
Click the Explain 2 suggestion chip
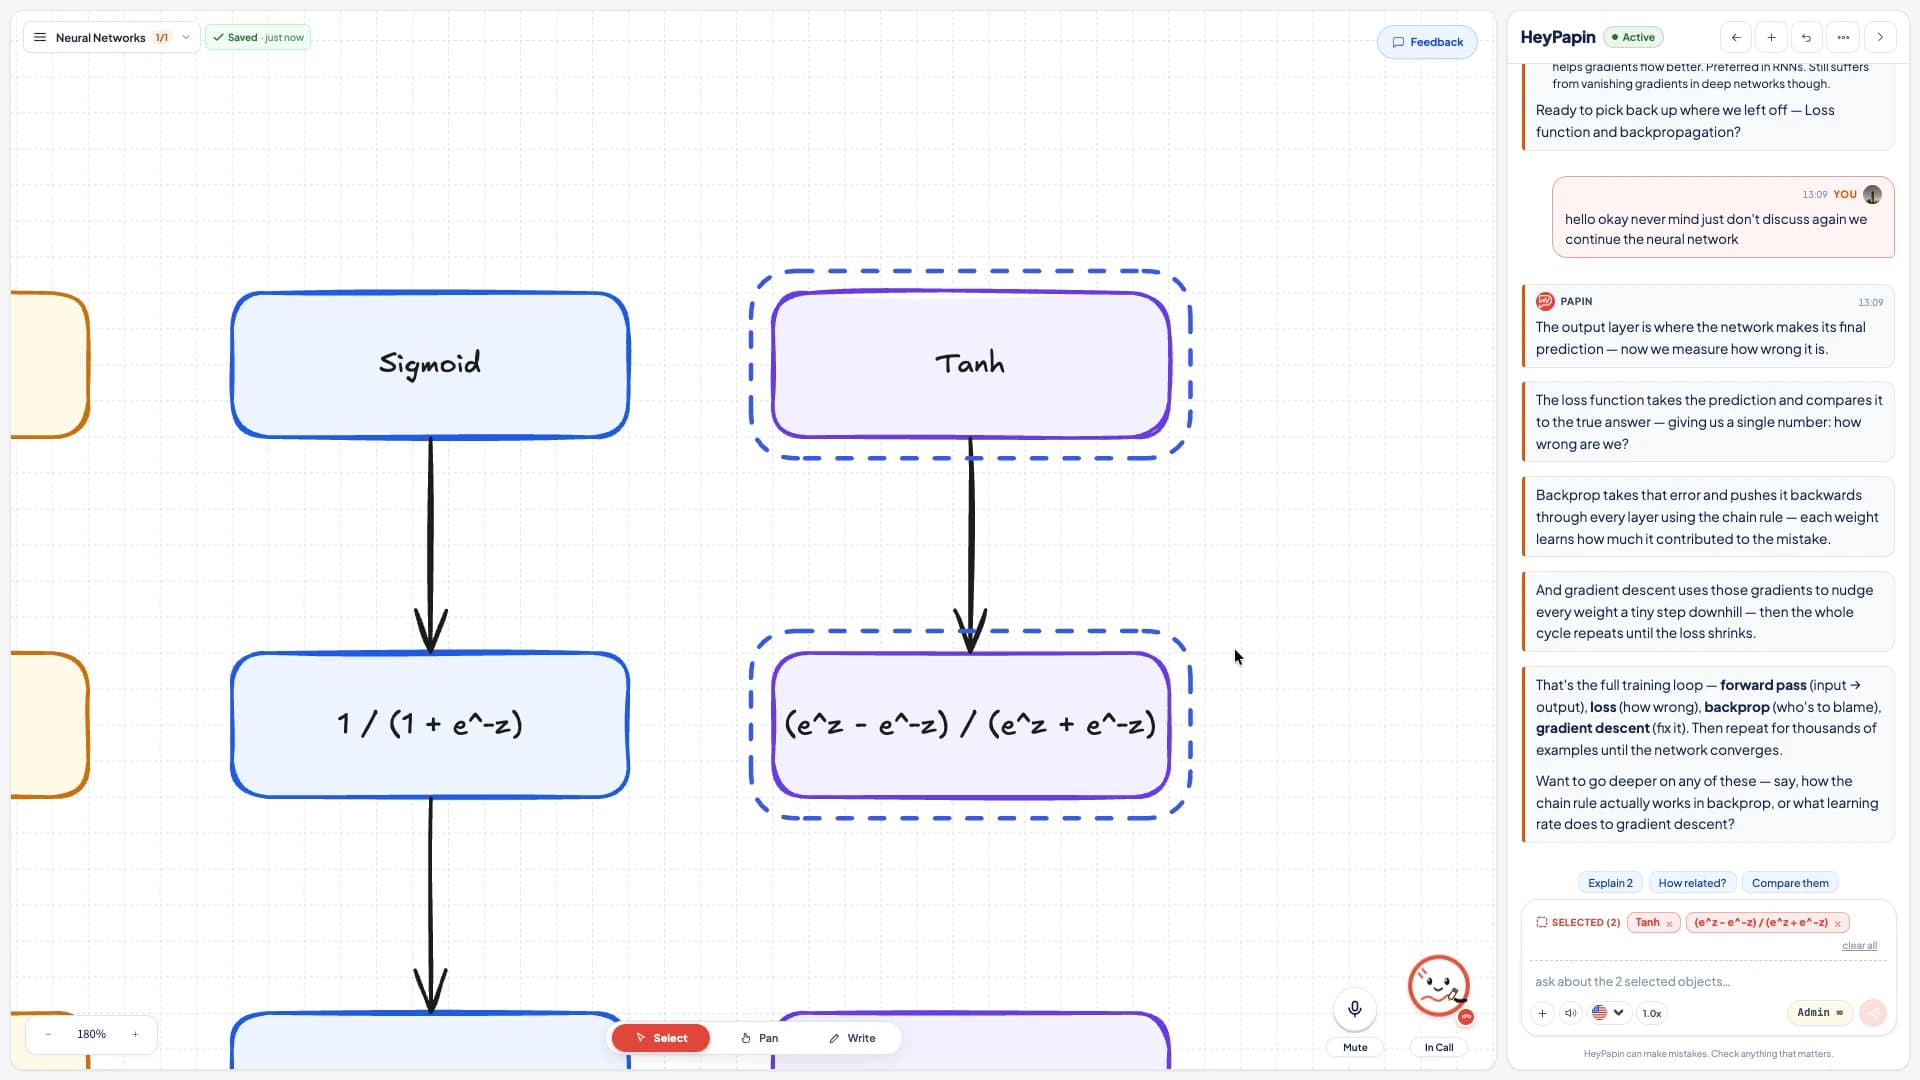[1610, 883]
